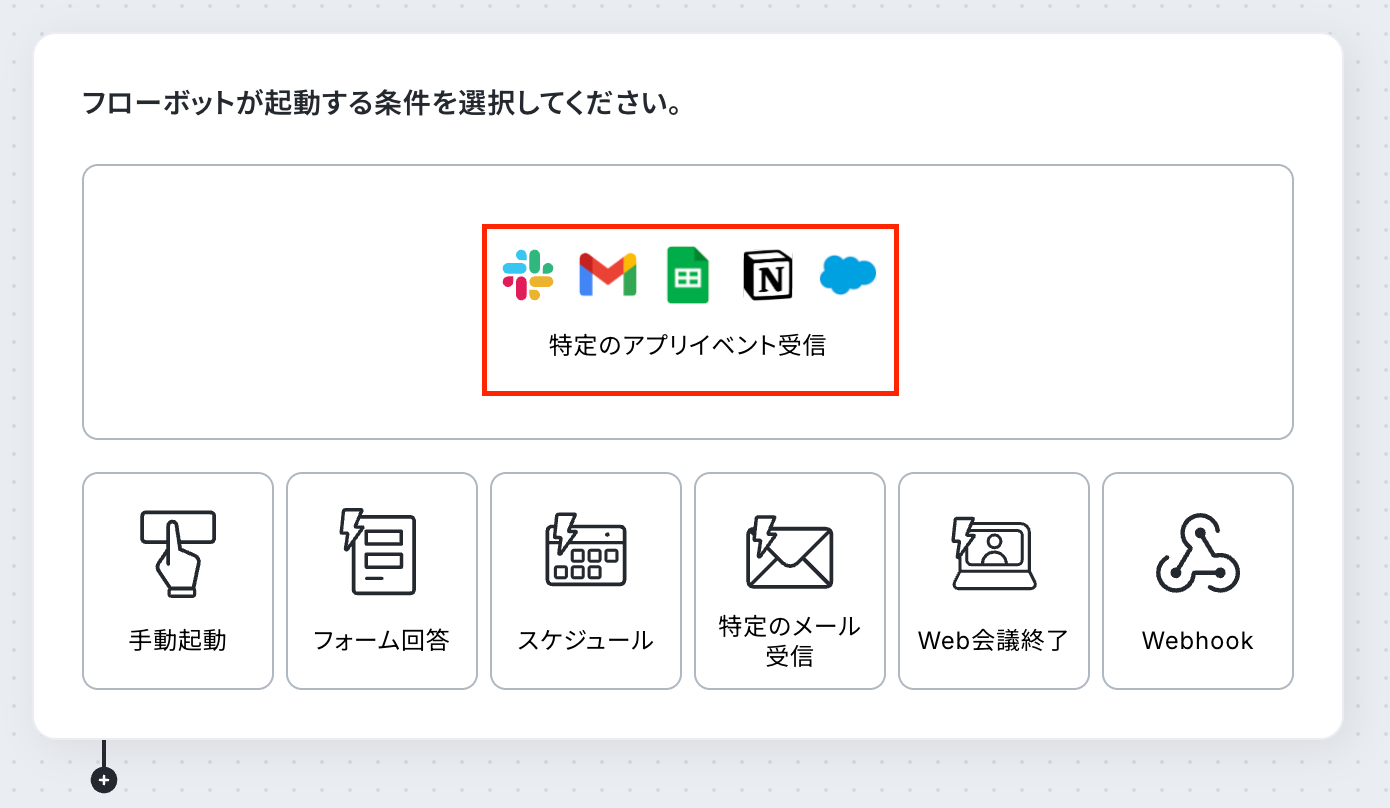Choose the 手動起動 trigger label

pos(178,640)
